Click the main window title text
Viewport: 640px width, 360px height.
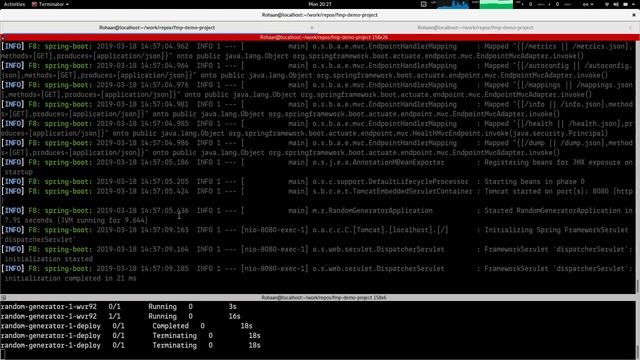(x=320, y=15)
